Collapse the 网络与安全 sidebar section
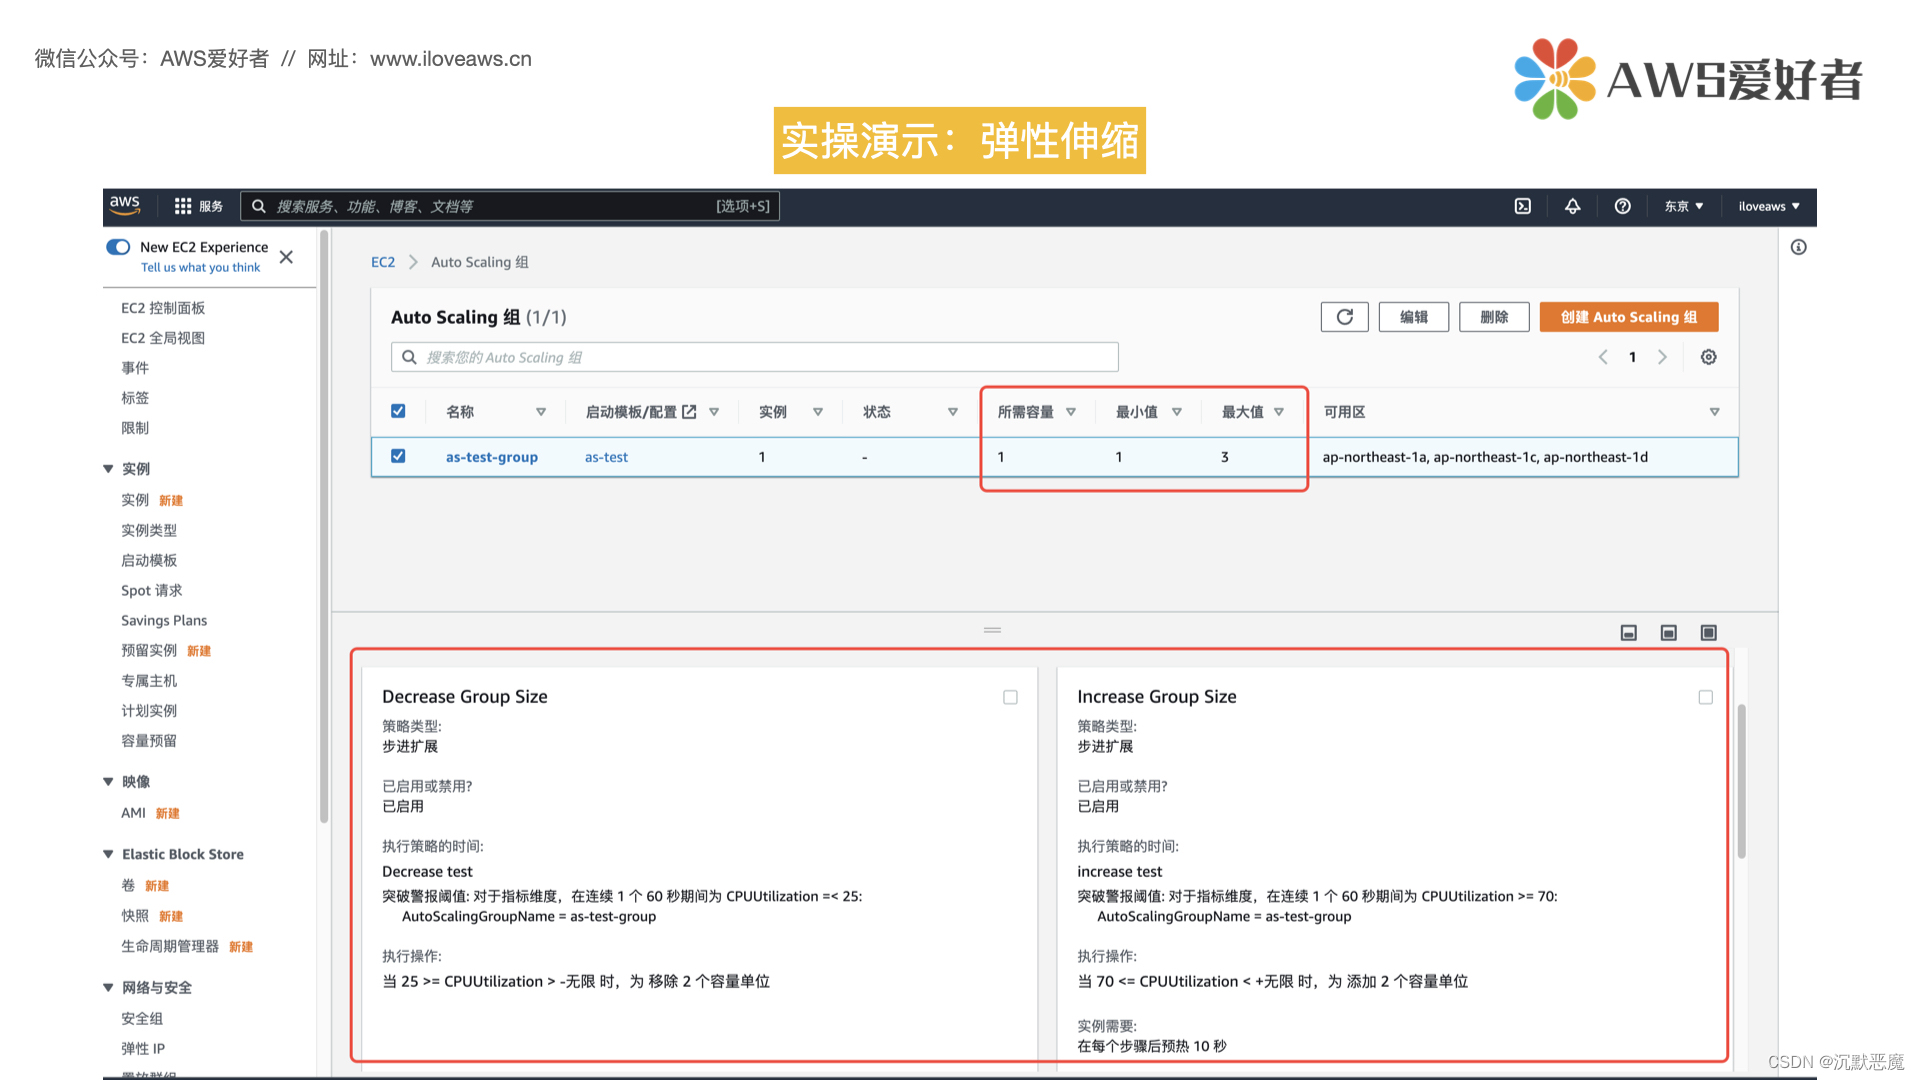Viewport: 1920px width, 1080px height. point(108,988)
